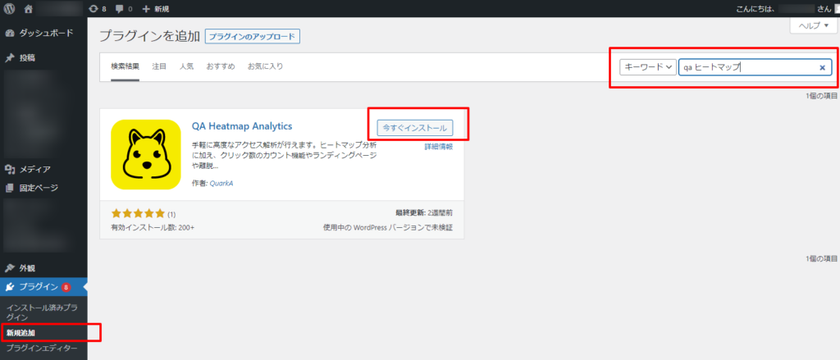Expand the キーワード search type dropdown
840x360 pixels.
pyautogui.click(x=648, y=67)
